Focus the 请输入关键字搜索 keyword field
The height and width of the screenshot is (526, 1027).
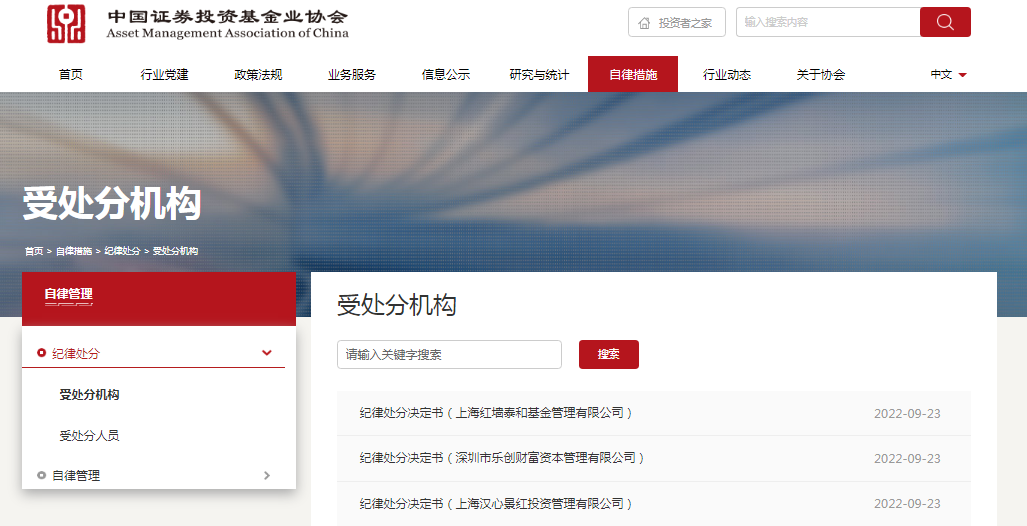click(449, 354)
